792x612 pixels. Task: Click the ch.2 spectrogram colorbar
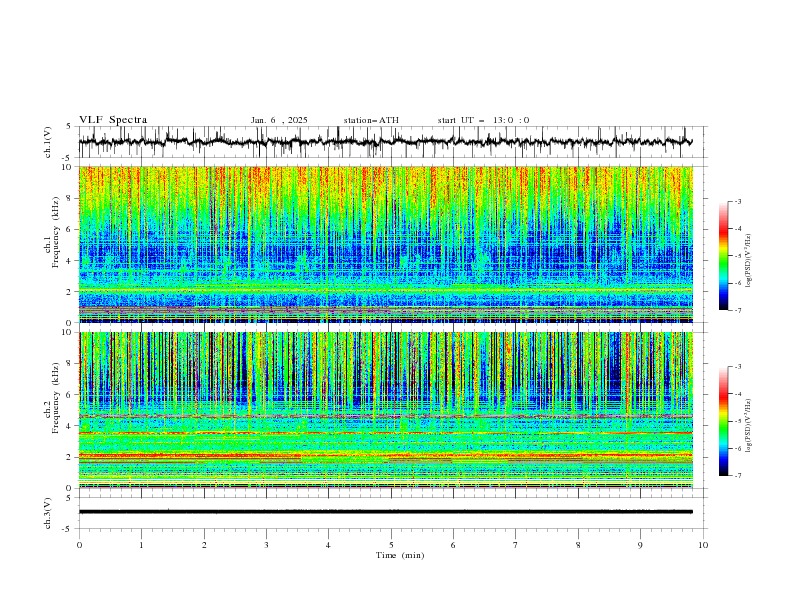(x=723, y=421)
